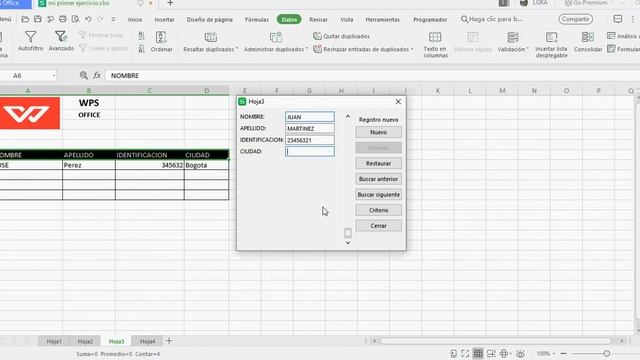Open the Insertar tab
The width and height of the screenshot is (640, 360).
click(x=164, y=20)
